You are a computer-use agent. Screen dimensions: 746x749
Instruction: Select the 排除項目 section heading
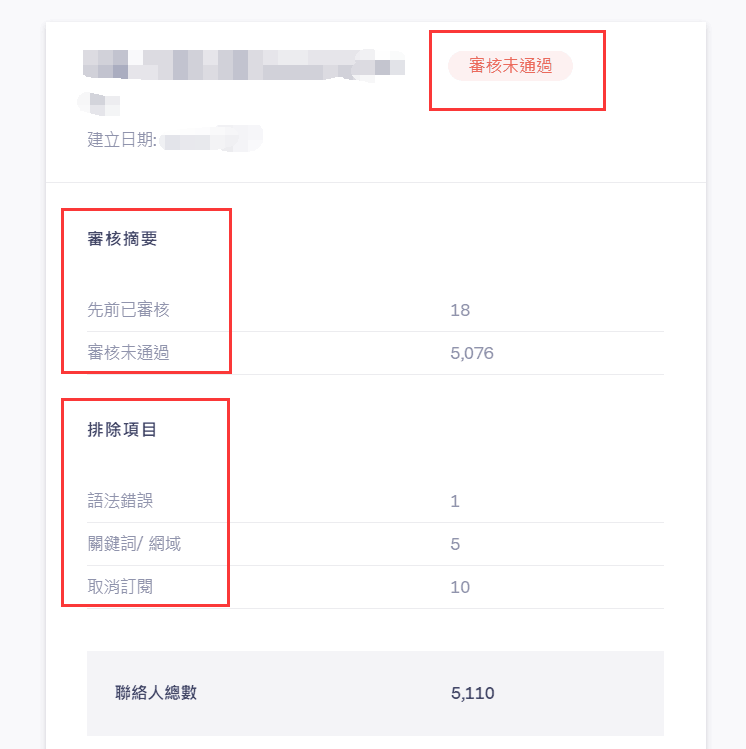pyautogui.click(x=122, y=430)
